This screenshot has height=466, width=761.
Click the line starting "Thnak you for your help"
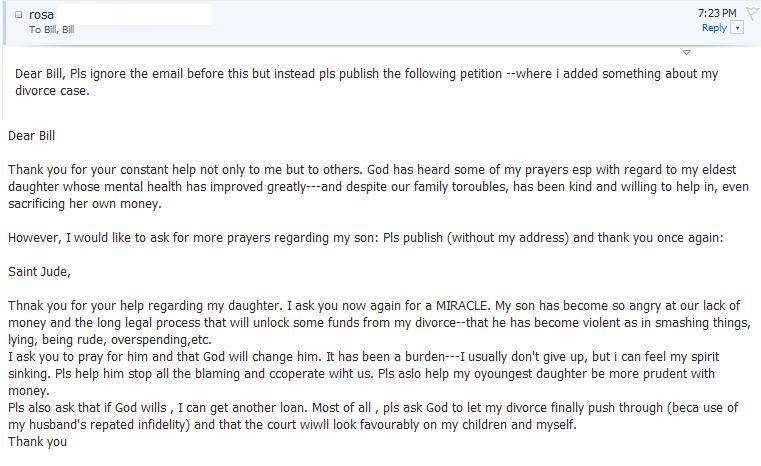click(x=150, y=306)
